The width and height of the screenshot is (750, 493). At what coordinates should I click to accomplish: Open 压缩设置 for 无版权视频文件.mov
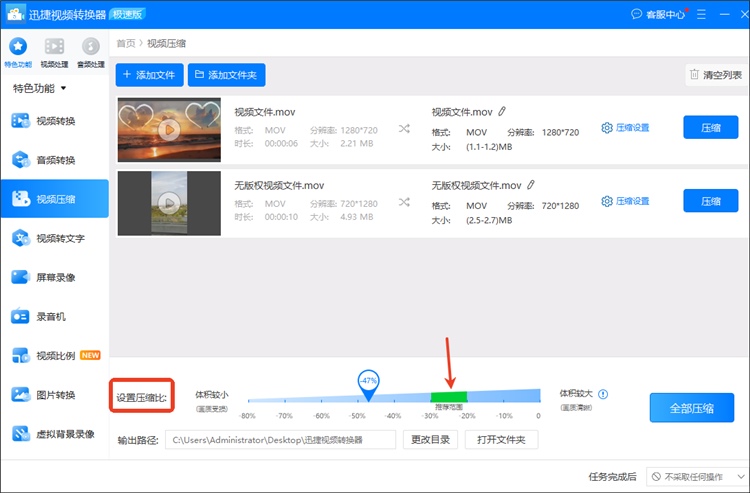click(625, 201)
